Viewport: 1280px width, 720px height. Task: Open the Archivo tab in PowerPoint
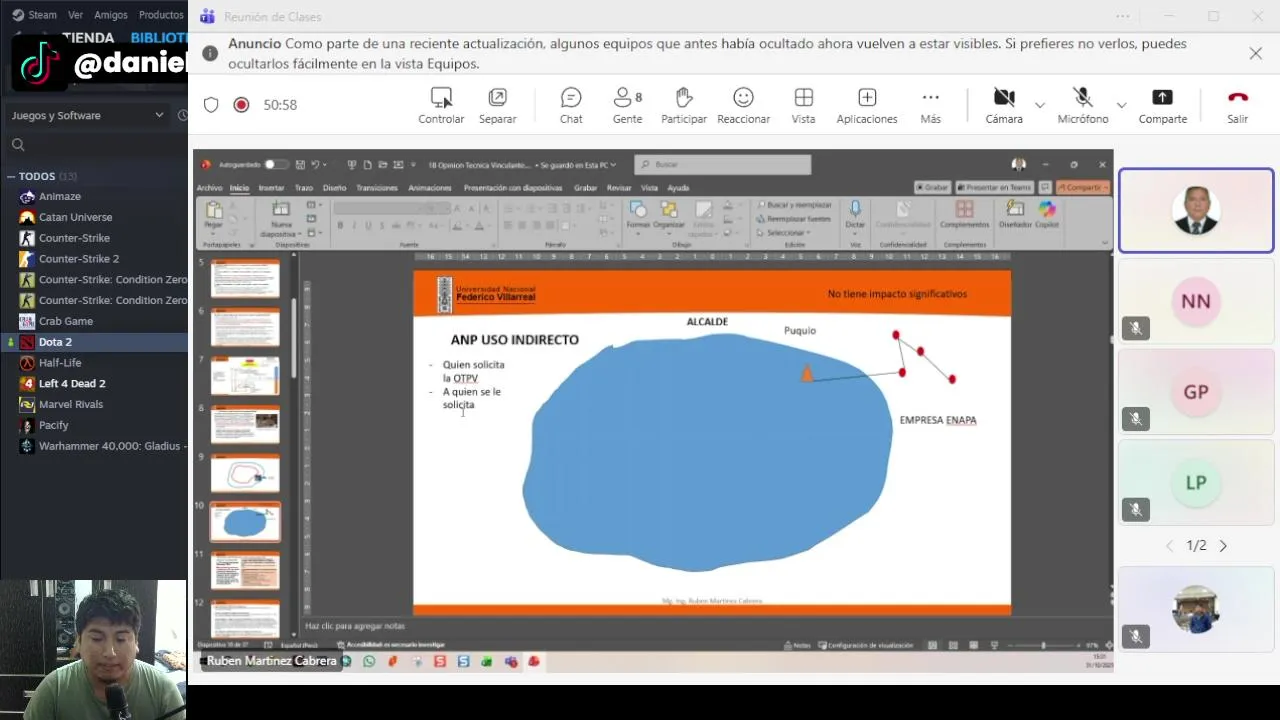coord(210,188)
